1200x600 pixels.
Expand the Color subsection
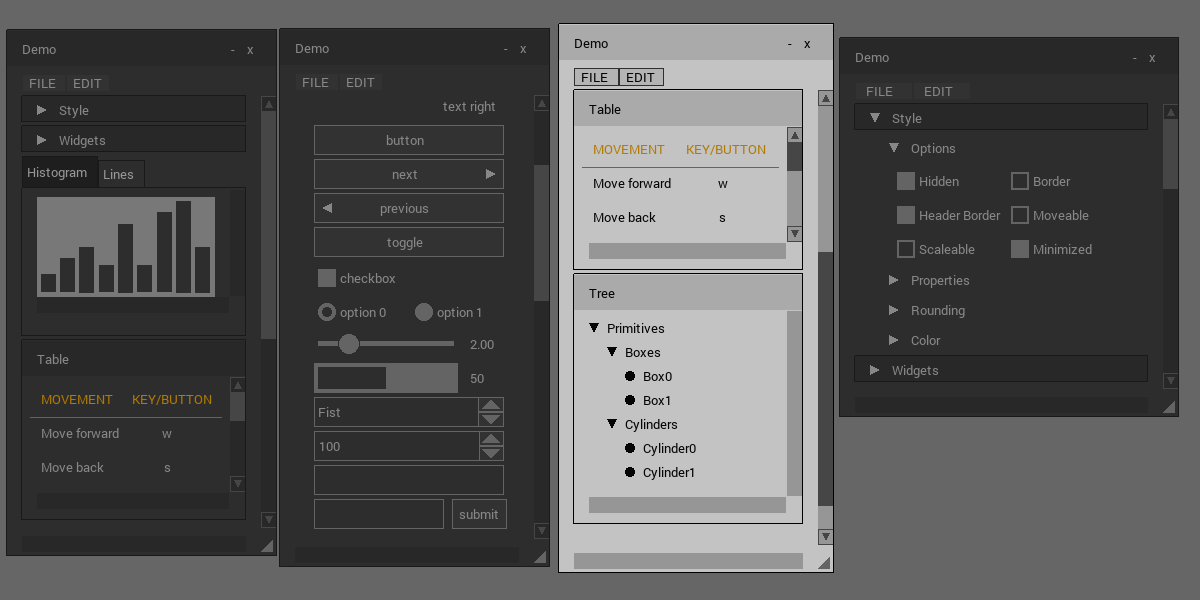click(x=894, y=340)
